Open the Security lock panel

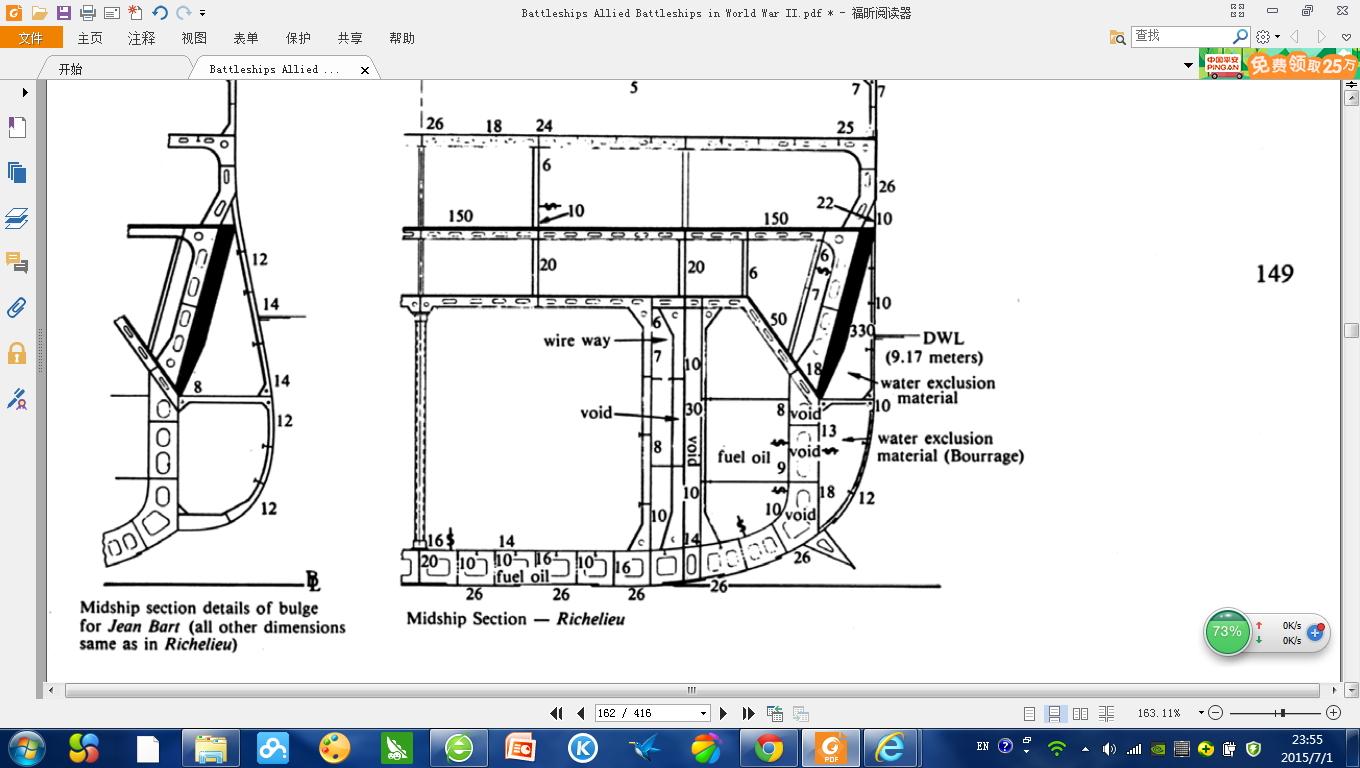click(x=17, y=353)
